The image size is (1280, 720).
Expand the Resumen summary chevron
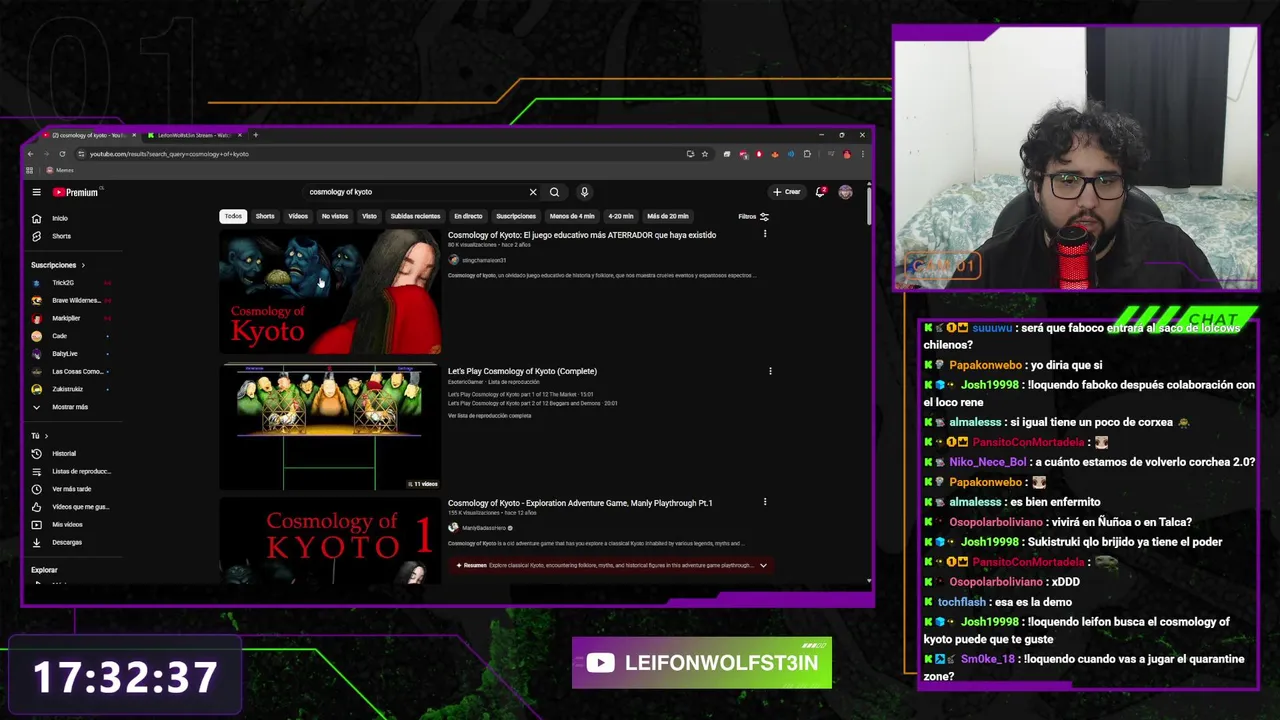763,565
